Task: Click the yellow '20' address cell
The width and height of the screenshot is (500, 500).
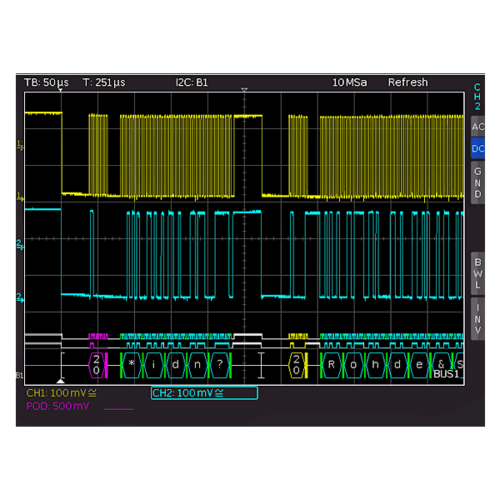Action: (x=296, y=365)
